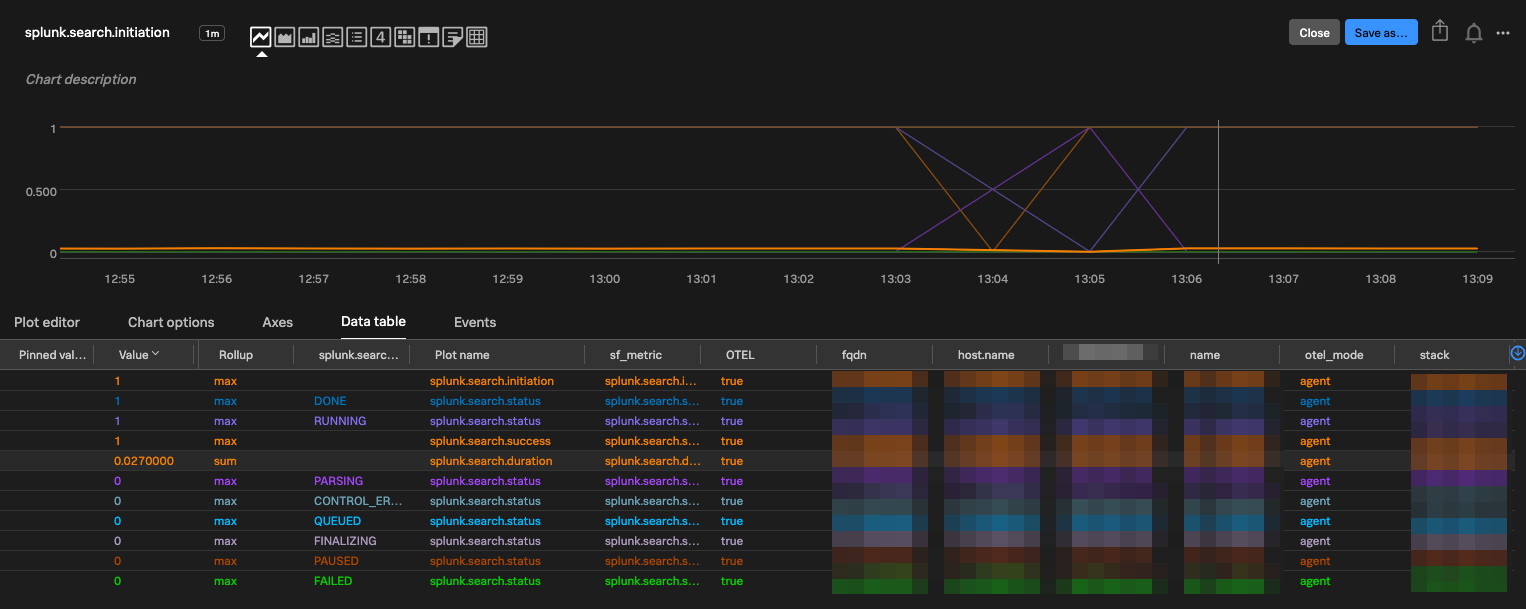Open the Events tab
This screenshot has height=609, width=1526.
coord(475,322)
